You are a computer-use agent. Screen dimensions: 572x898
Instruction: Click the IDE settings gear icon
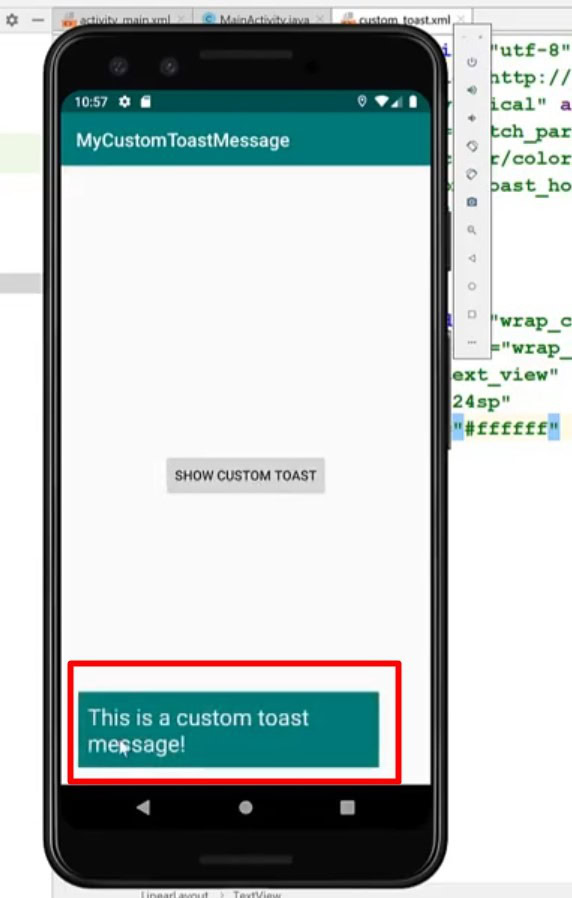[12, 20]
